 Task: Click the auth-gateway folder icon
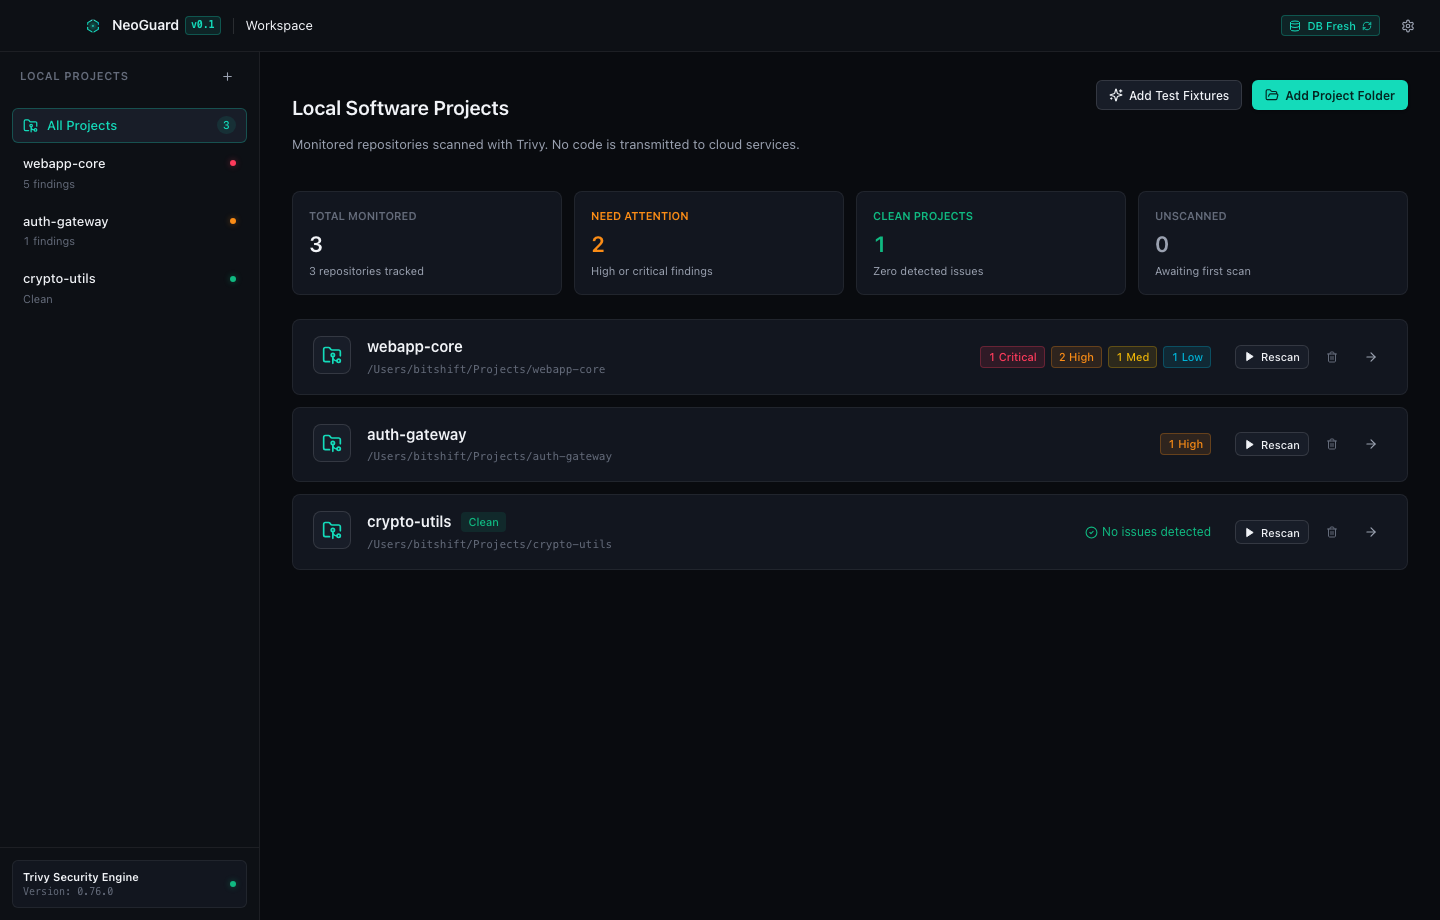[x=332, y=443]
